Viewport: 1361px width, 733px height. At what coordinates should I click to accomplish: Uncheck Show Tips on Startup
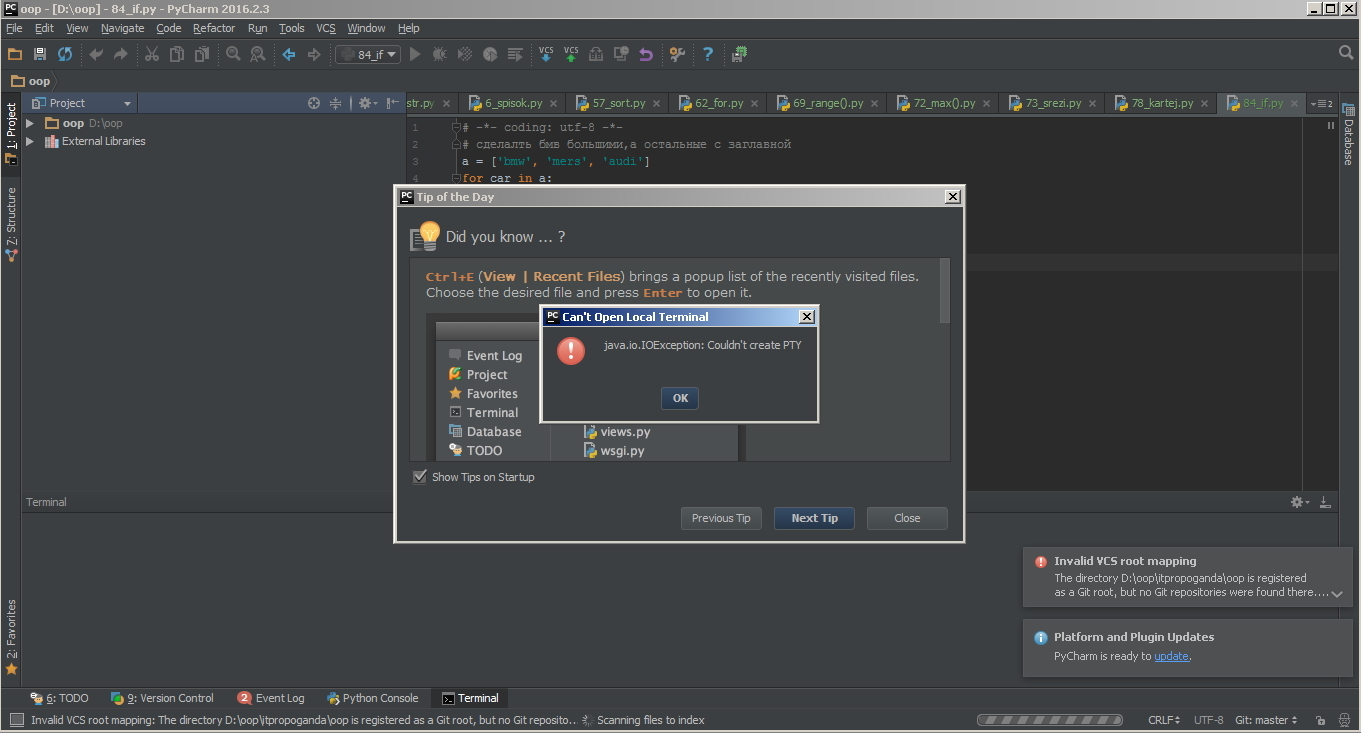click(x=420, y=477)
